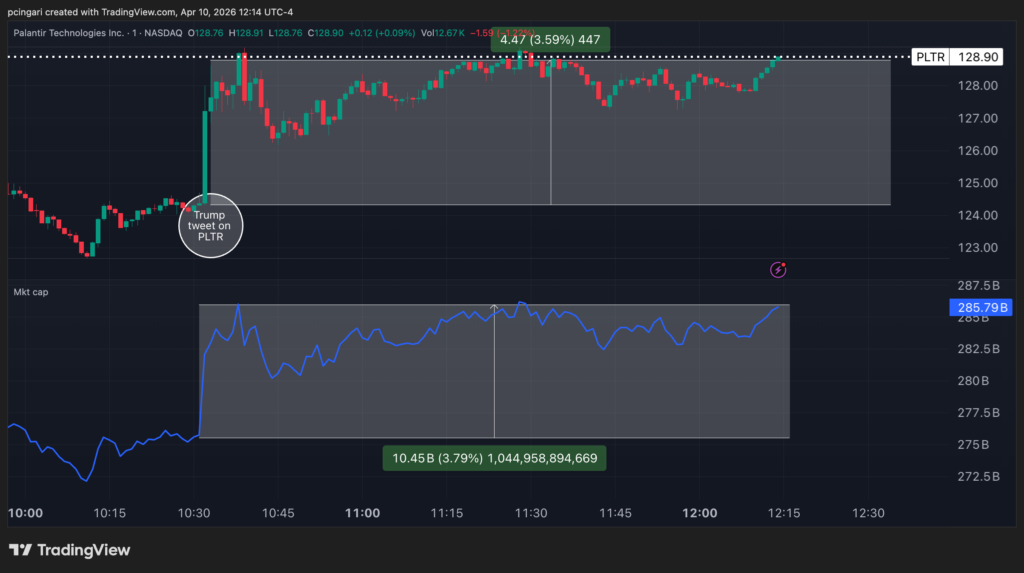Click the C128.90 close value in header

coord(325,33)
